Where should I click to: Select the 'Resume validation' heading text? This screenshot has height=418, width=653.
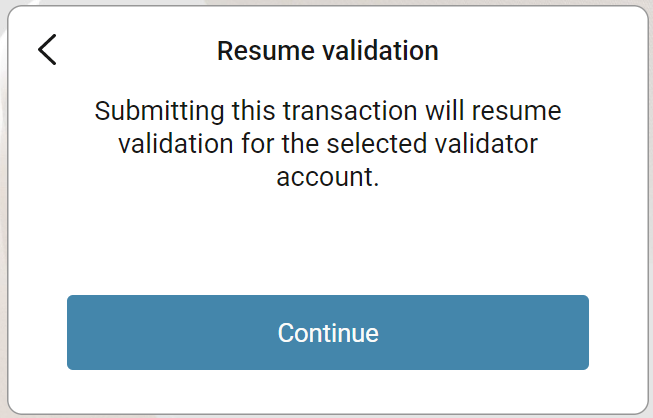(328, 51)
